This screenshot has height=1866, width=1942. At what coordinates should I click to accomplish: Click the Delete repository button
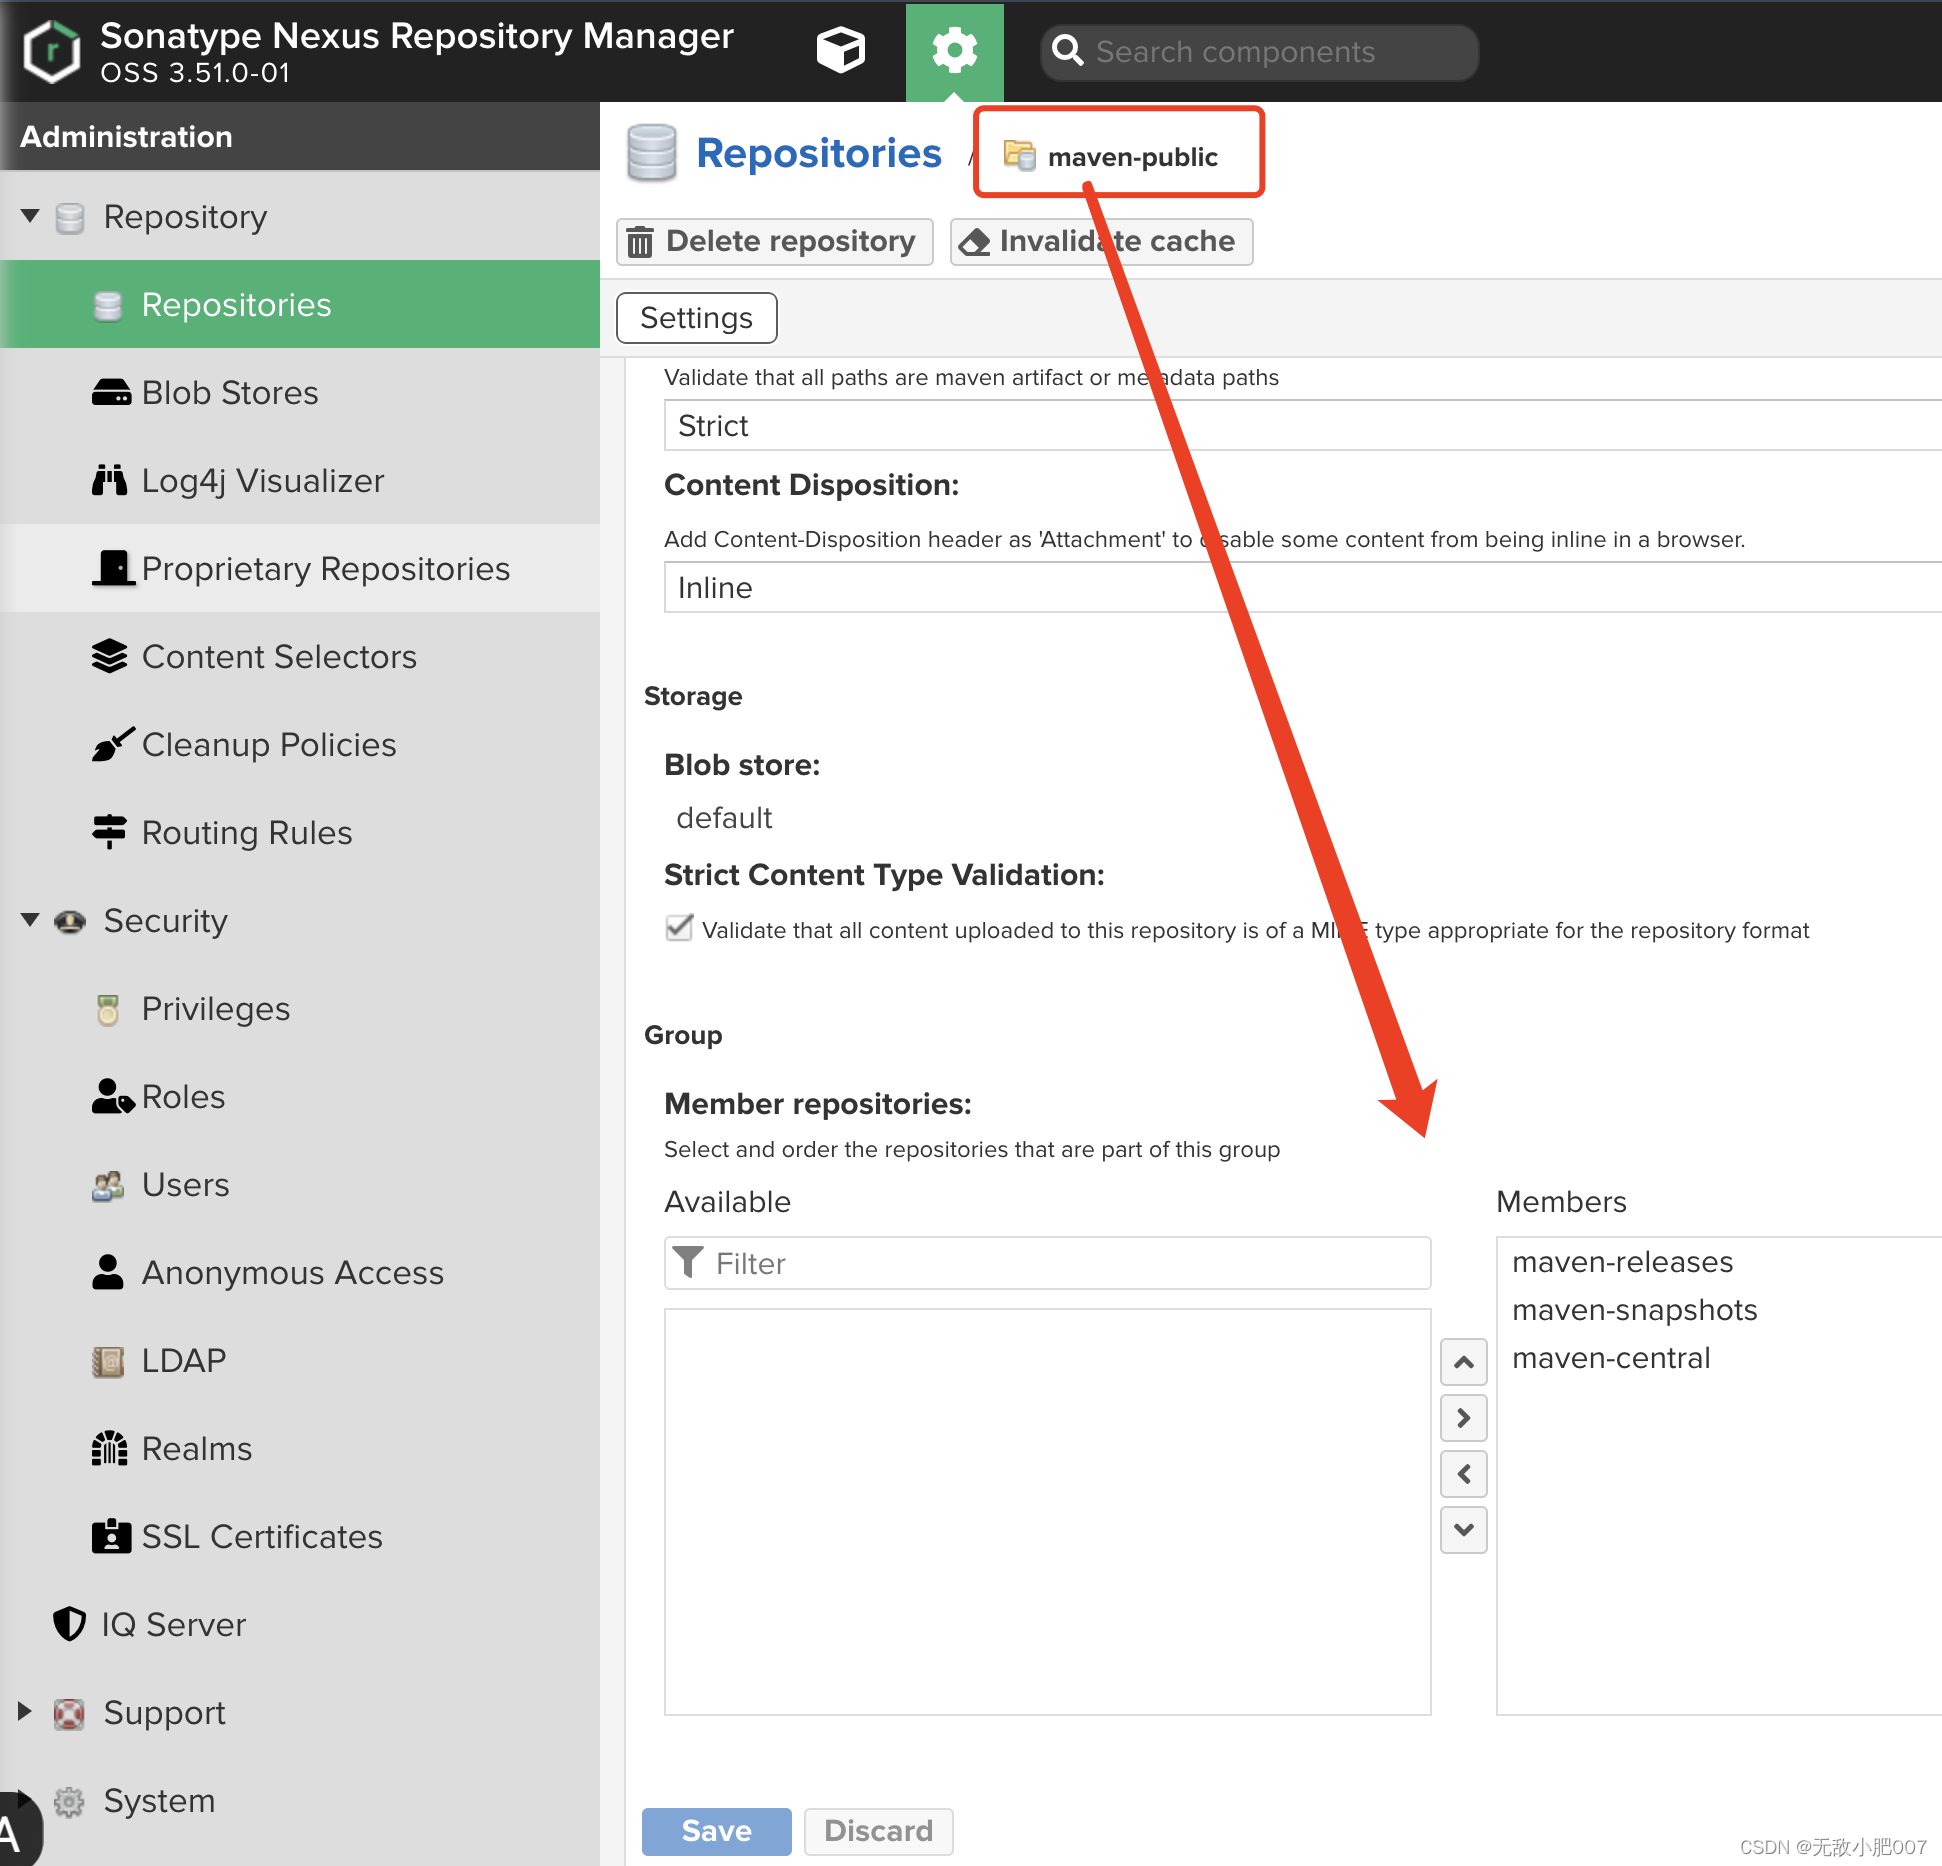point(774,241)
